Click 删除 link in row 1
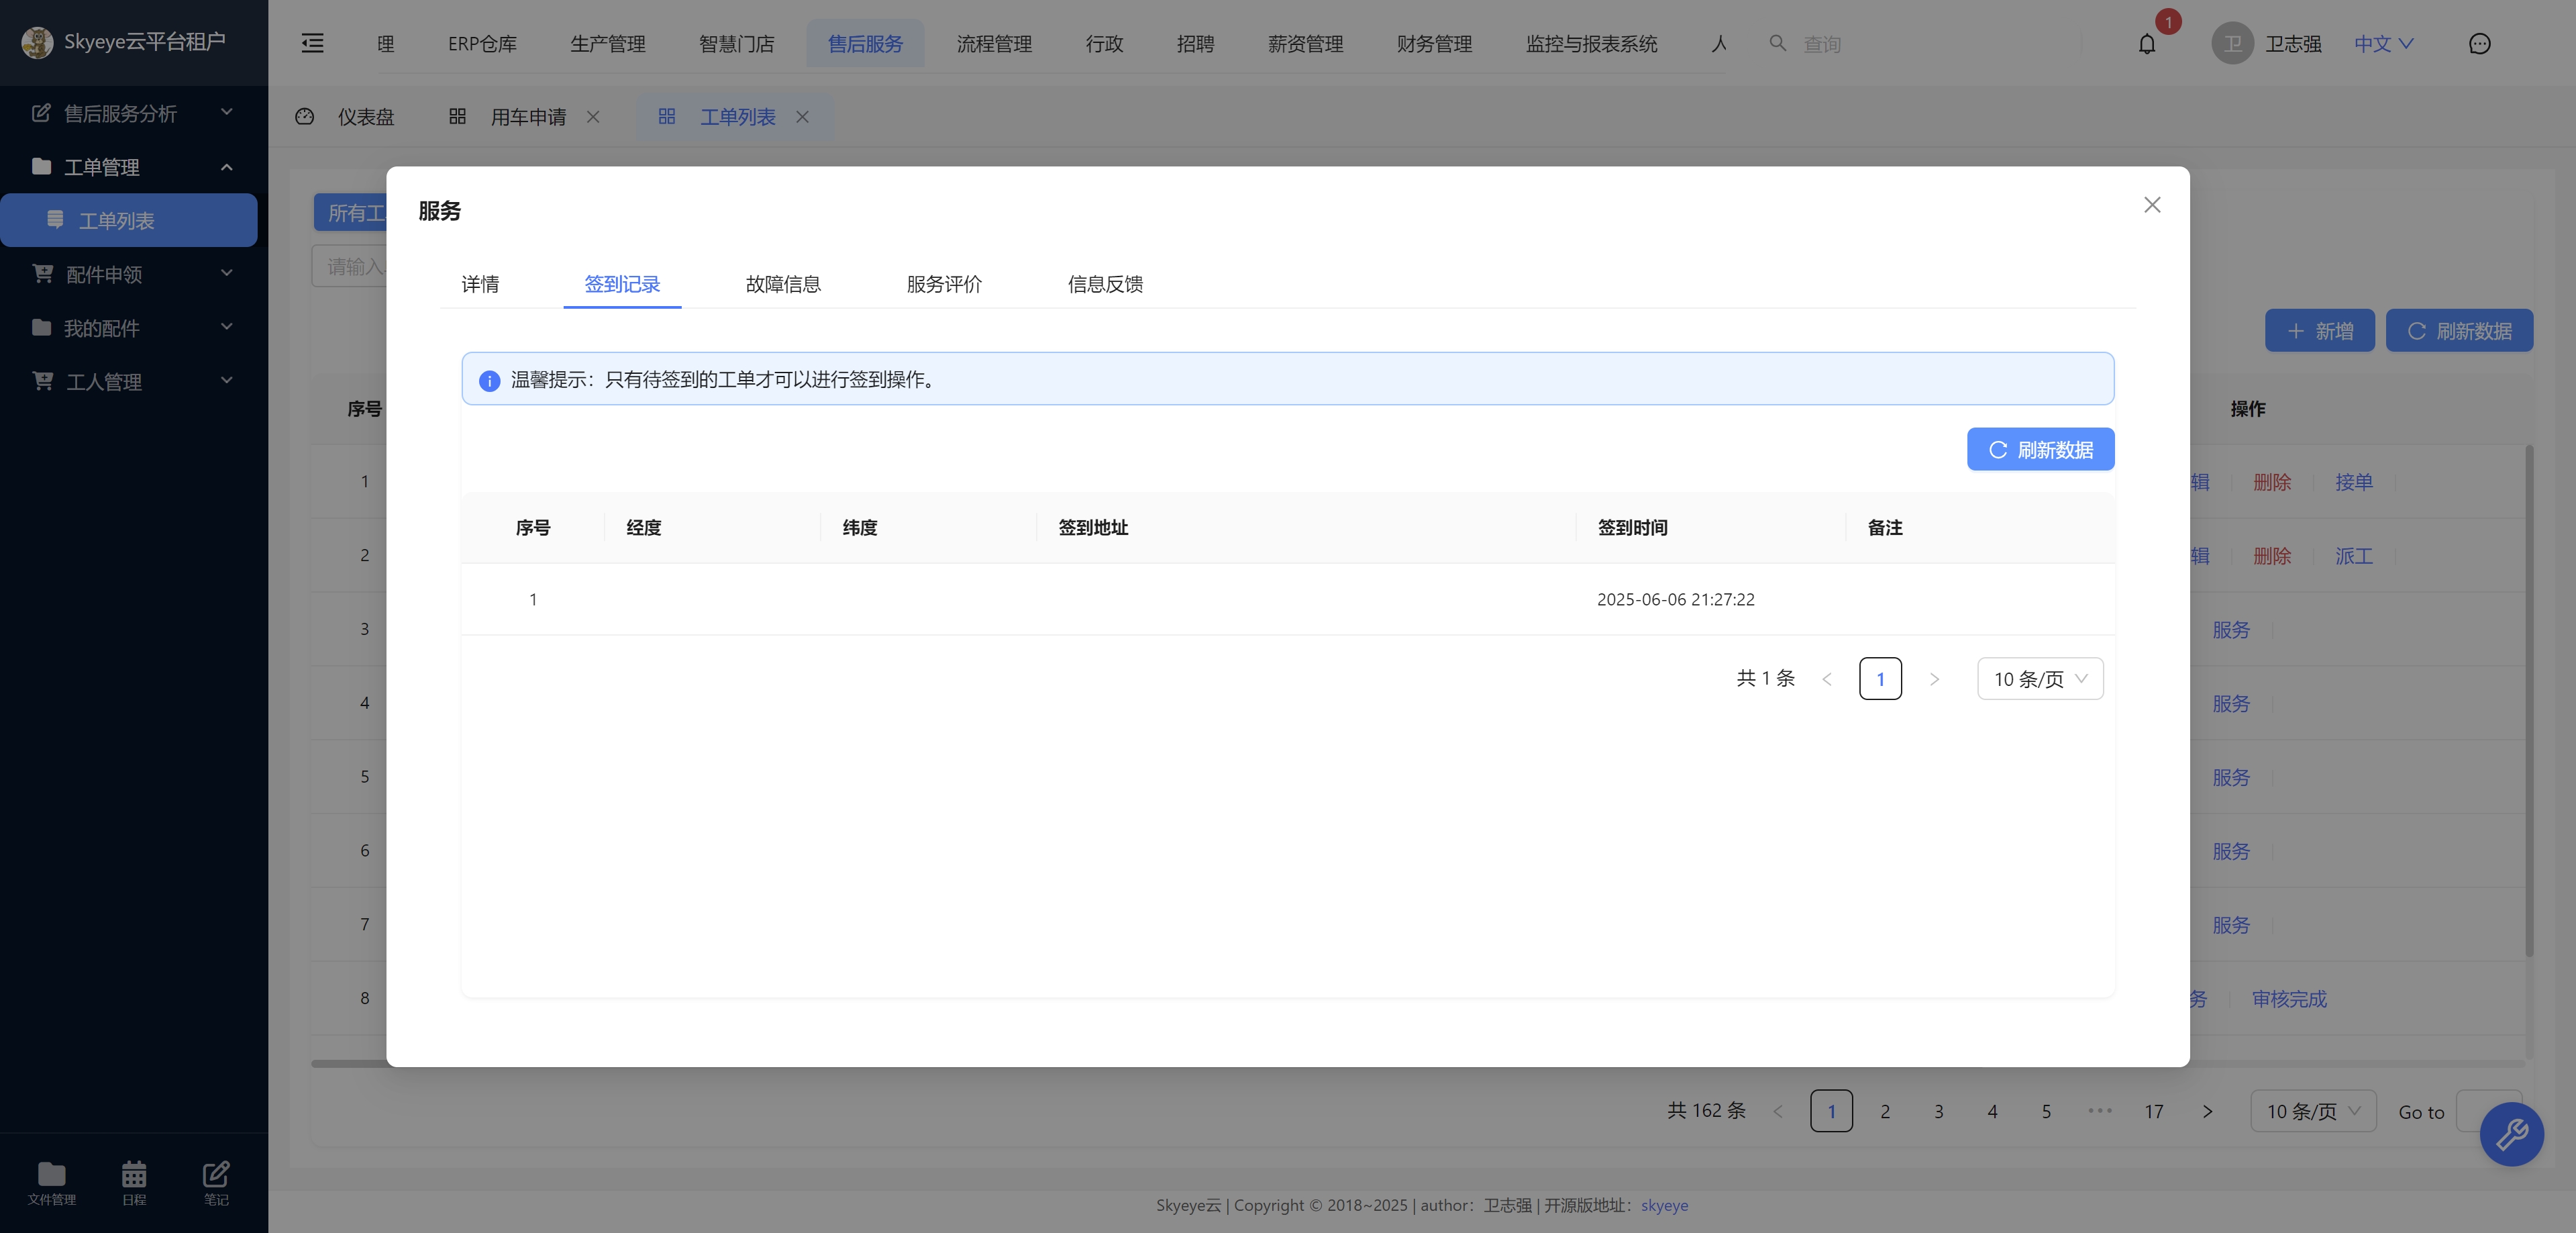The width and height of the screenshot is (2576, 1233). pos(2271,482)
